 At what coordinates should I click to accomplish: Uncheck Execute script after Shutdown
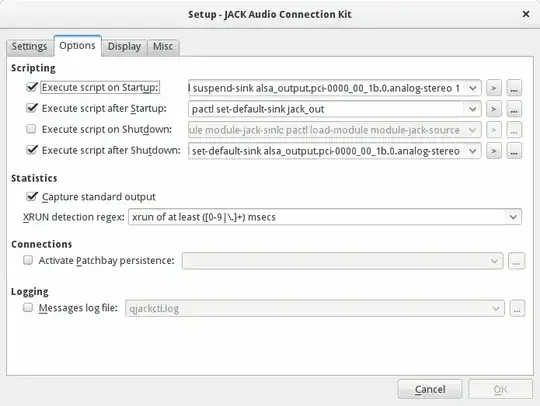point(31,150)
